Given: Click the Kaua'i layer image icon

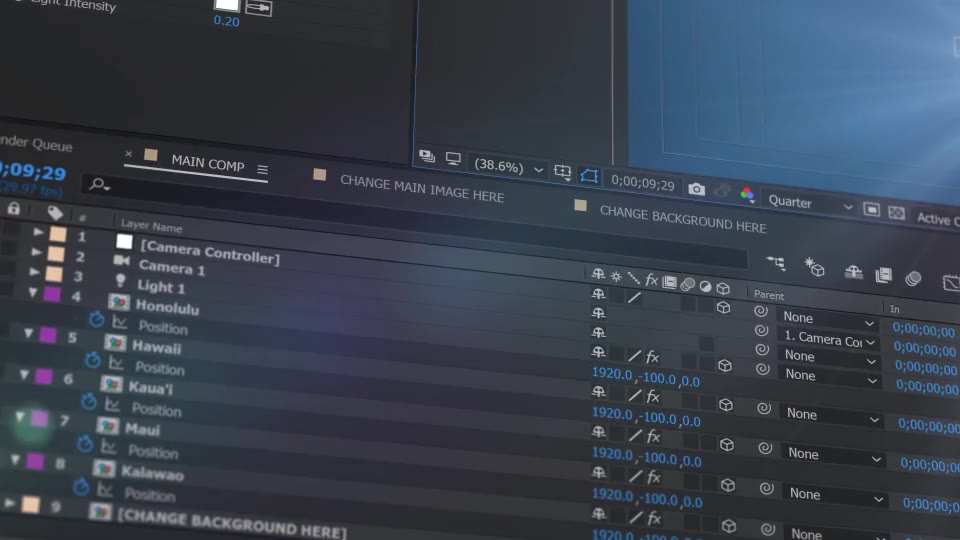Looking at the screenshot, I should pyautogui.click(x=111, y=384).
